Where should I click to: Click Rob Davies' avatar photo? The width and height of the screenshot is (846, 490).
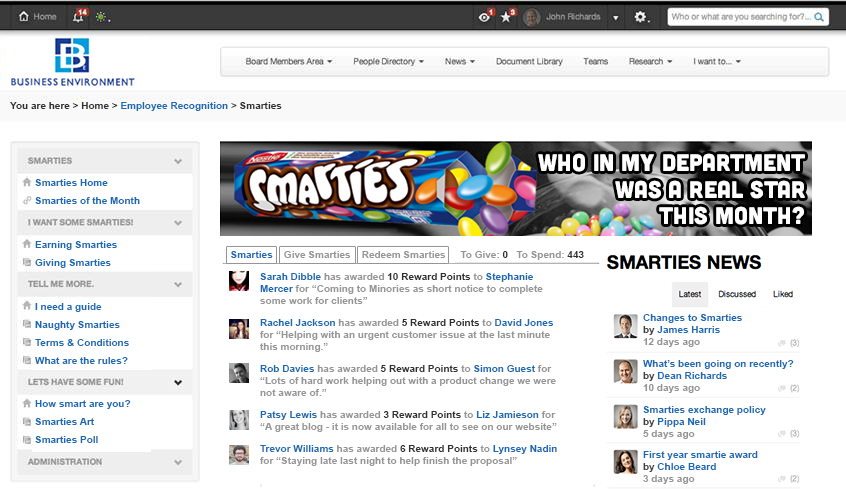(239, 373)
